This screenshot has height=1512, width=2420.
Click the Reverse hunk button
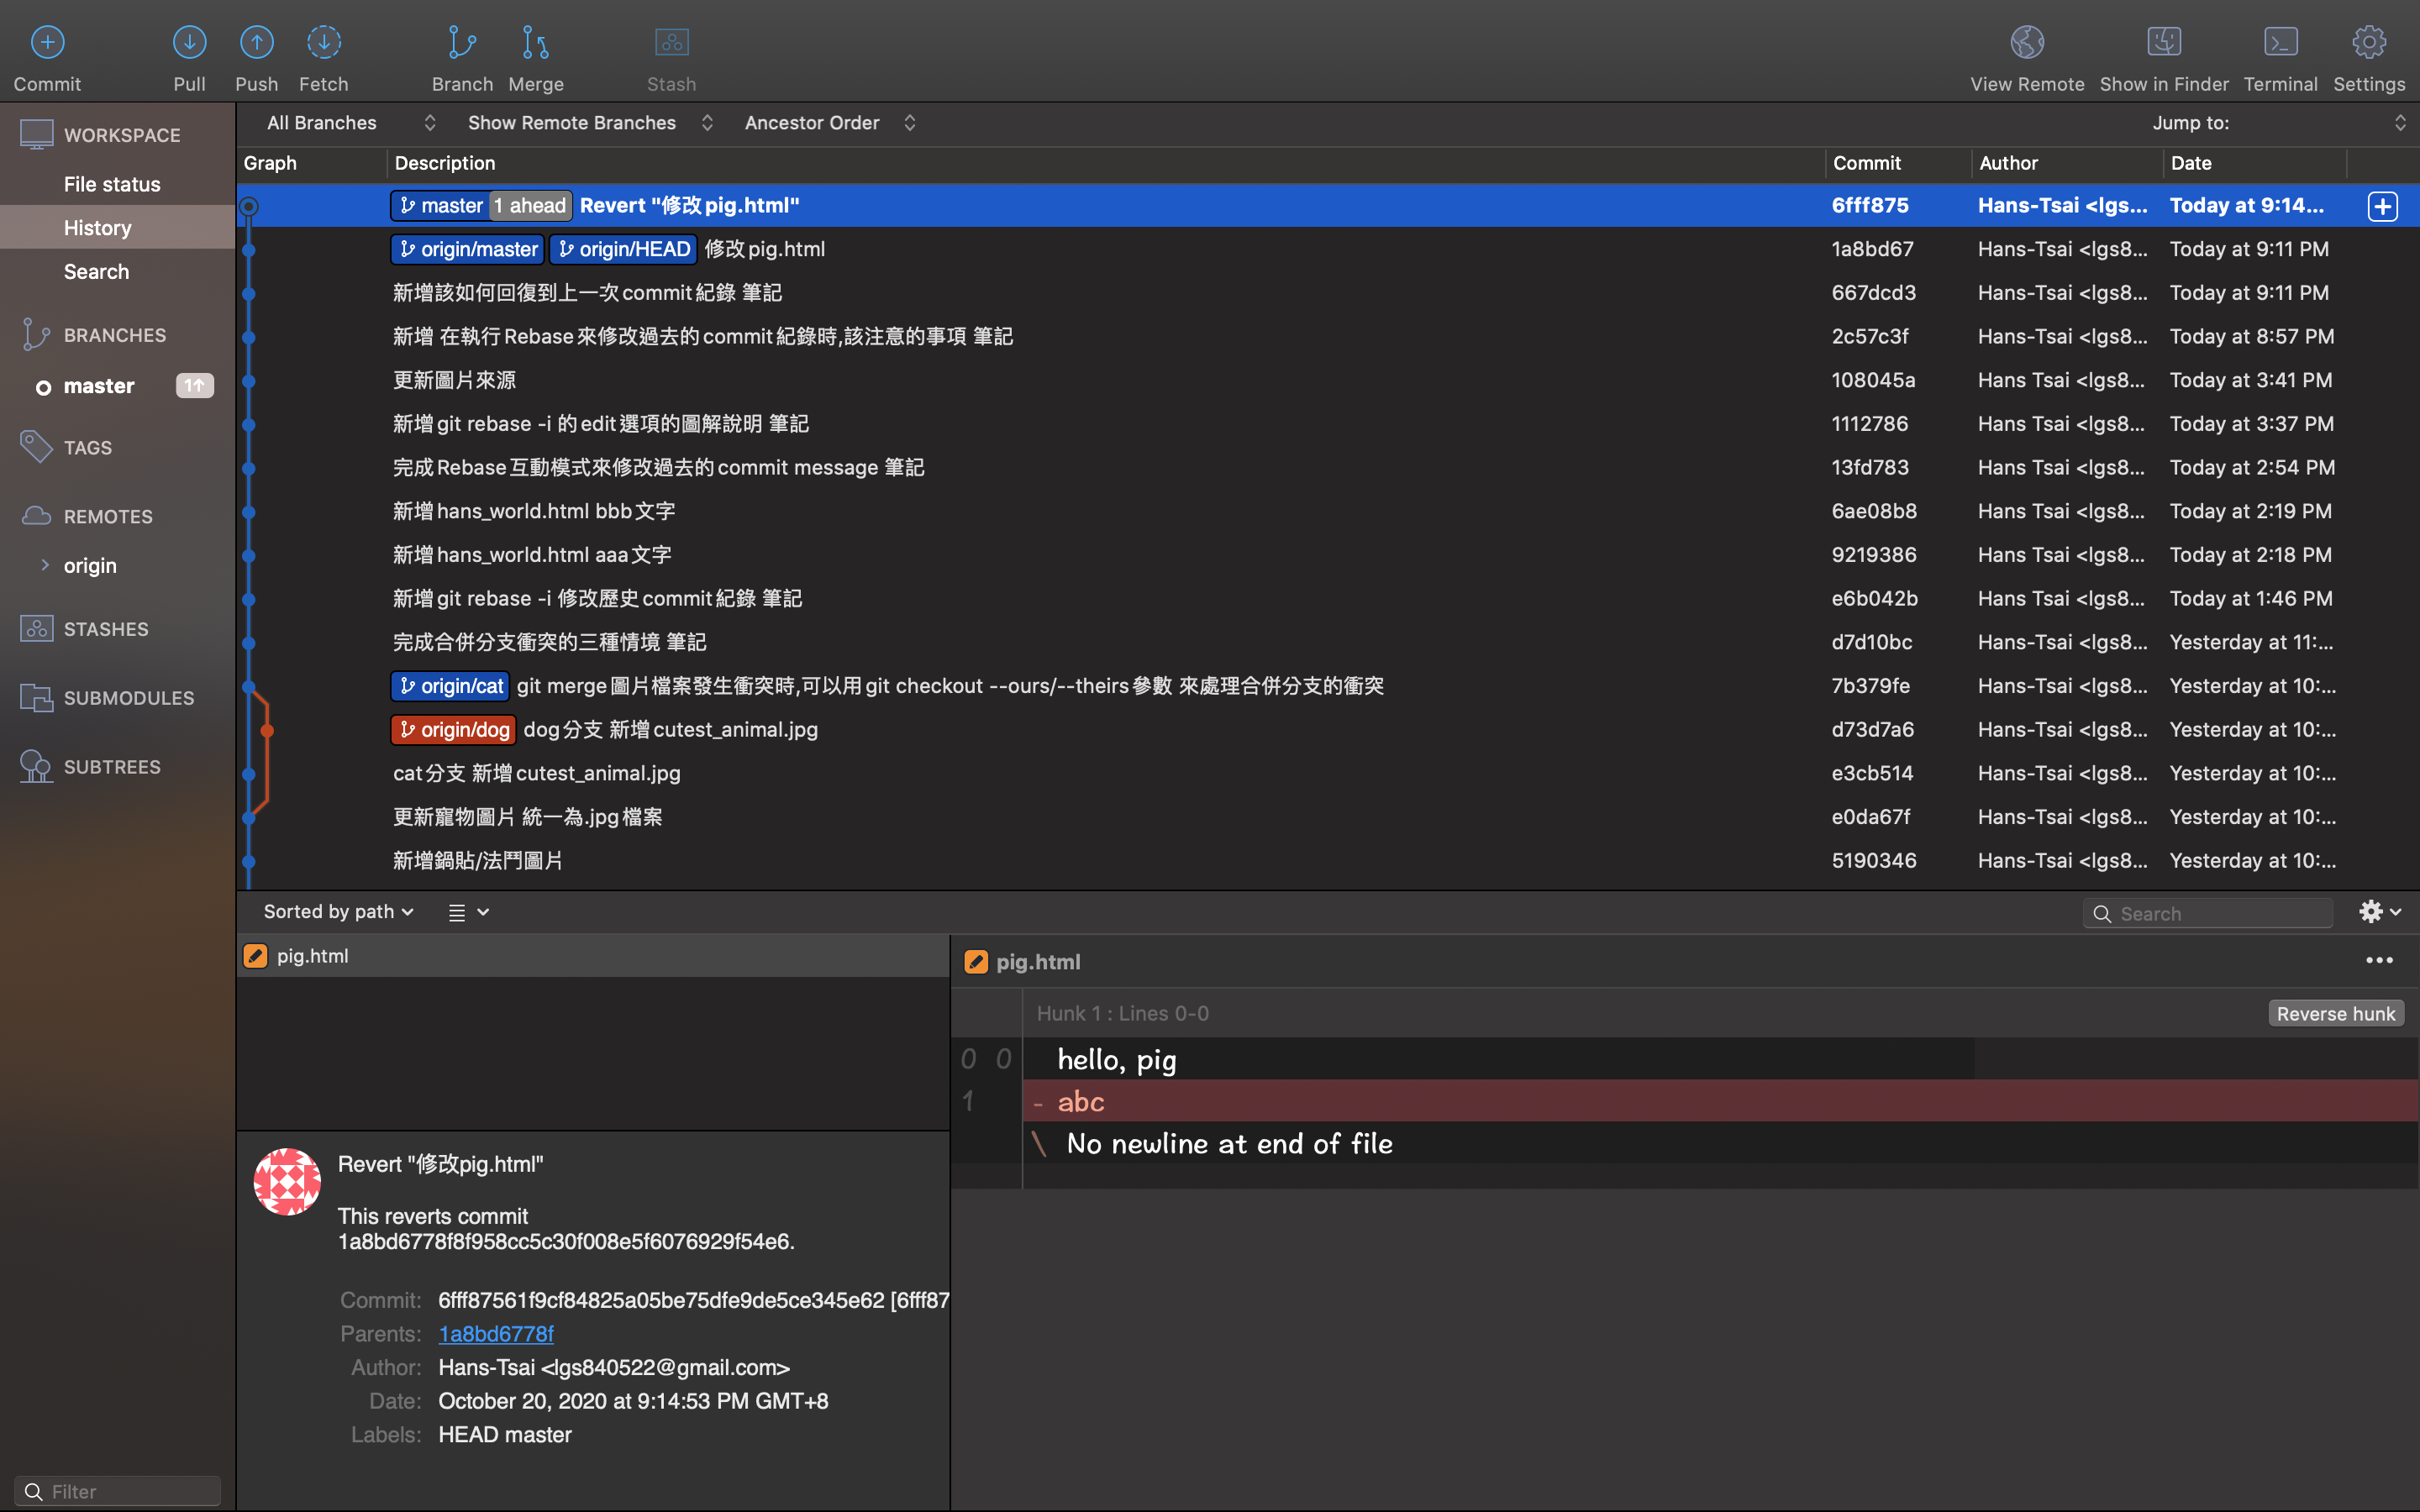click(2336, 1013)
